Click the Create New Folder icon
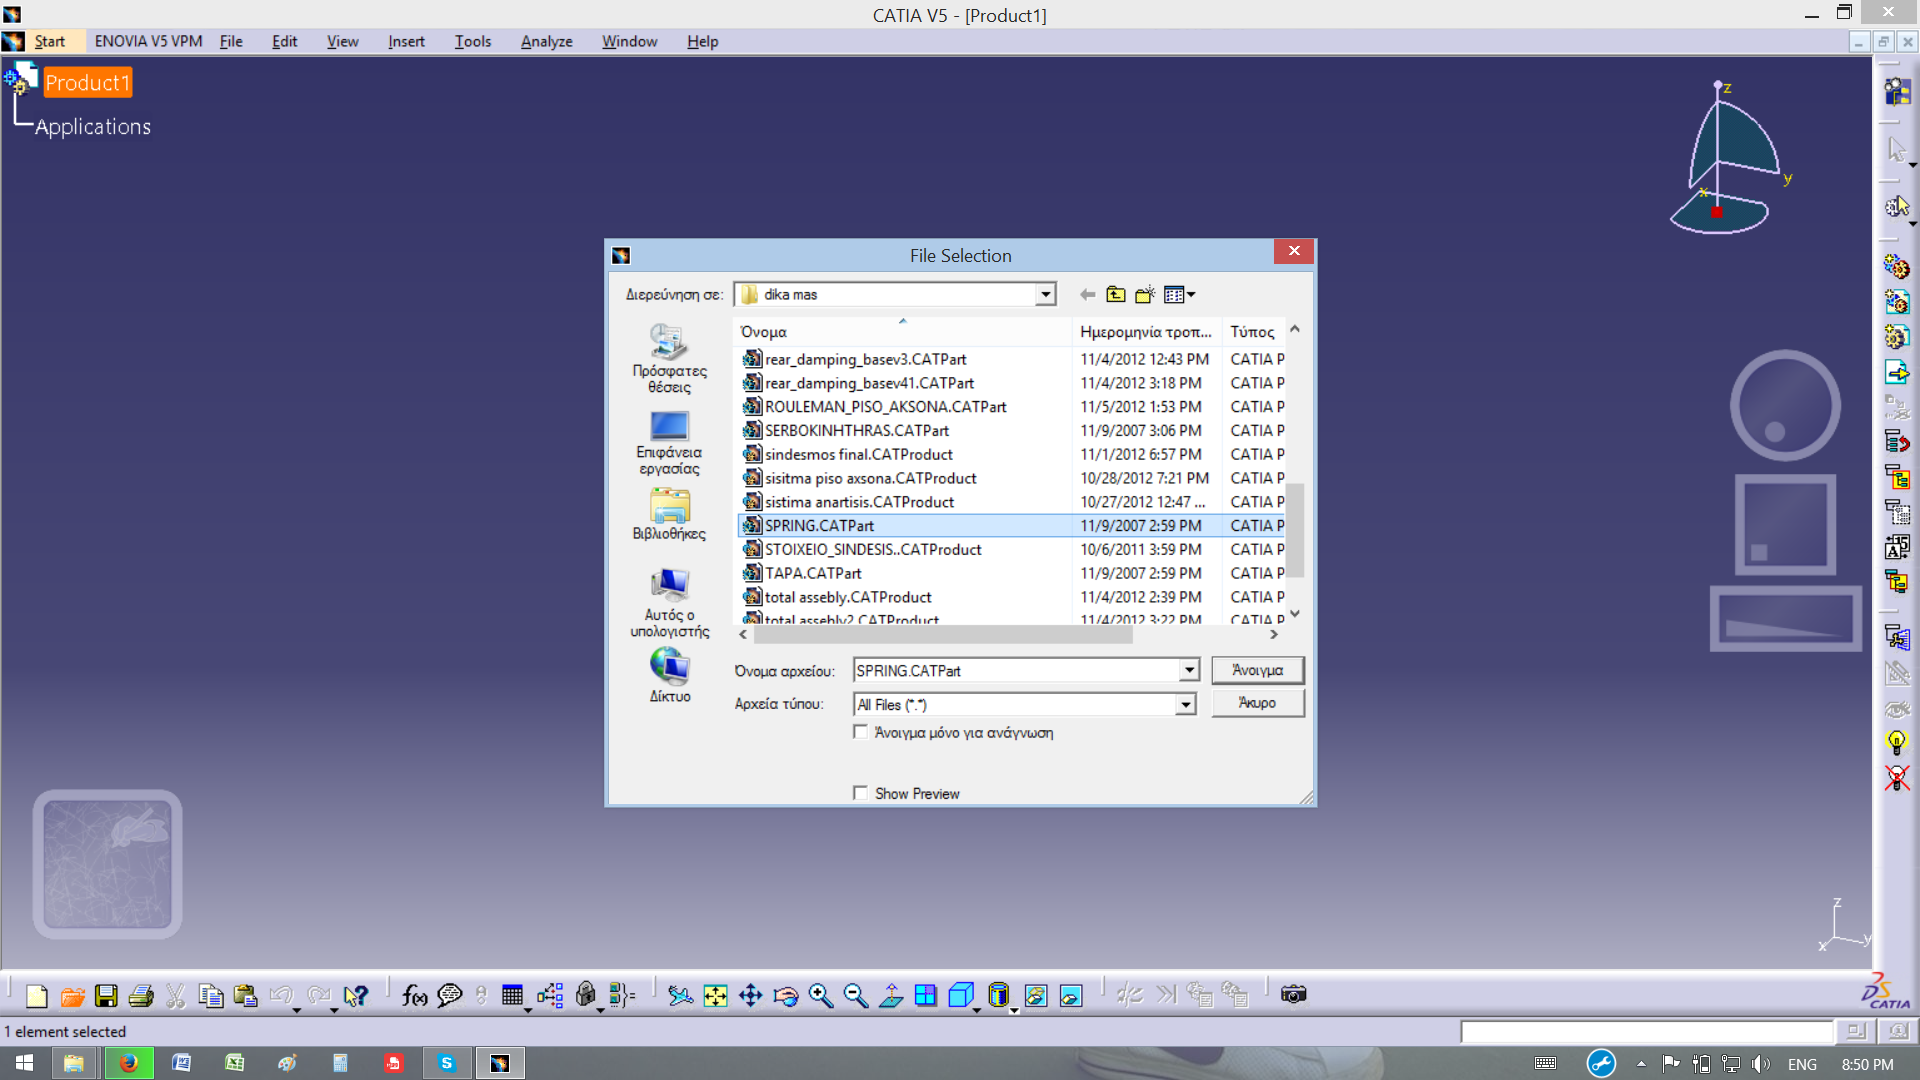This screenshot has height=1080, width=1920. [x=1145, y=295]
